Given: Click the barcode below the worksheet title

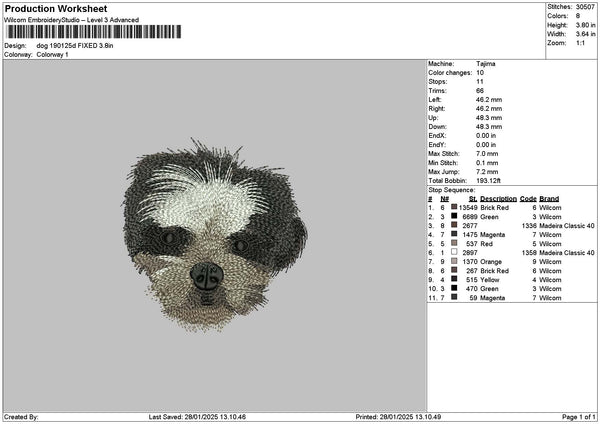Looking at the screenshot, I should (93, 32).
